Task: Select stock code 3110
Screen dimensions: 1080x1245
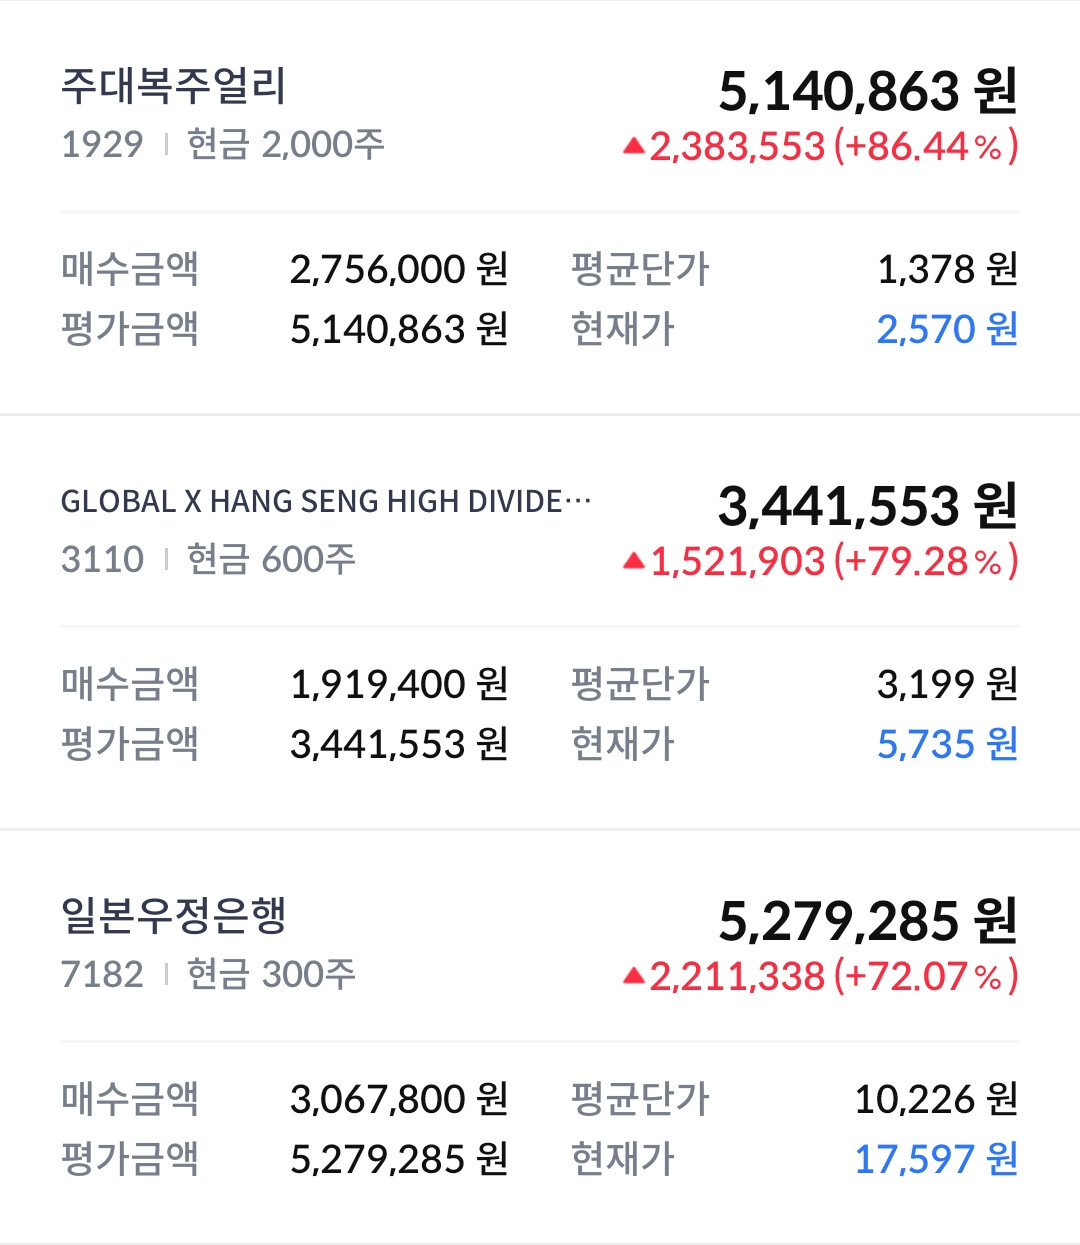Action: pyautogui.click(x=102, y=559)
